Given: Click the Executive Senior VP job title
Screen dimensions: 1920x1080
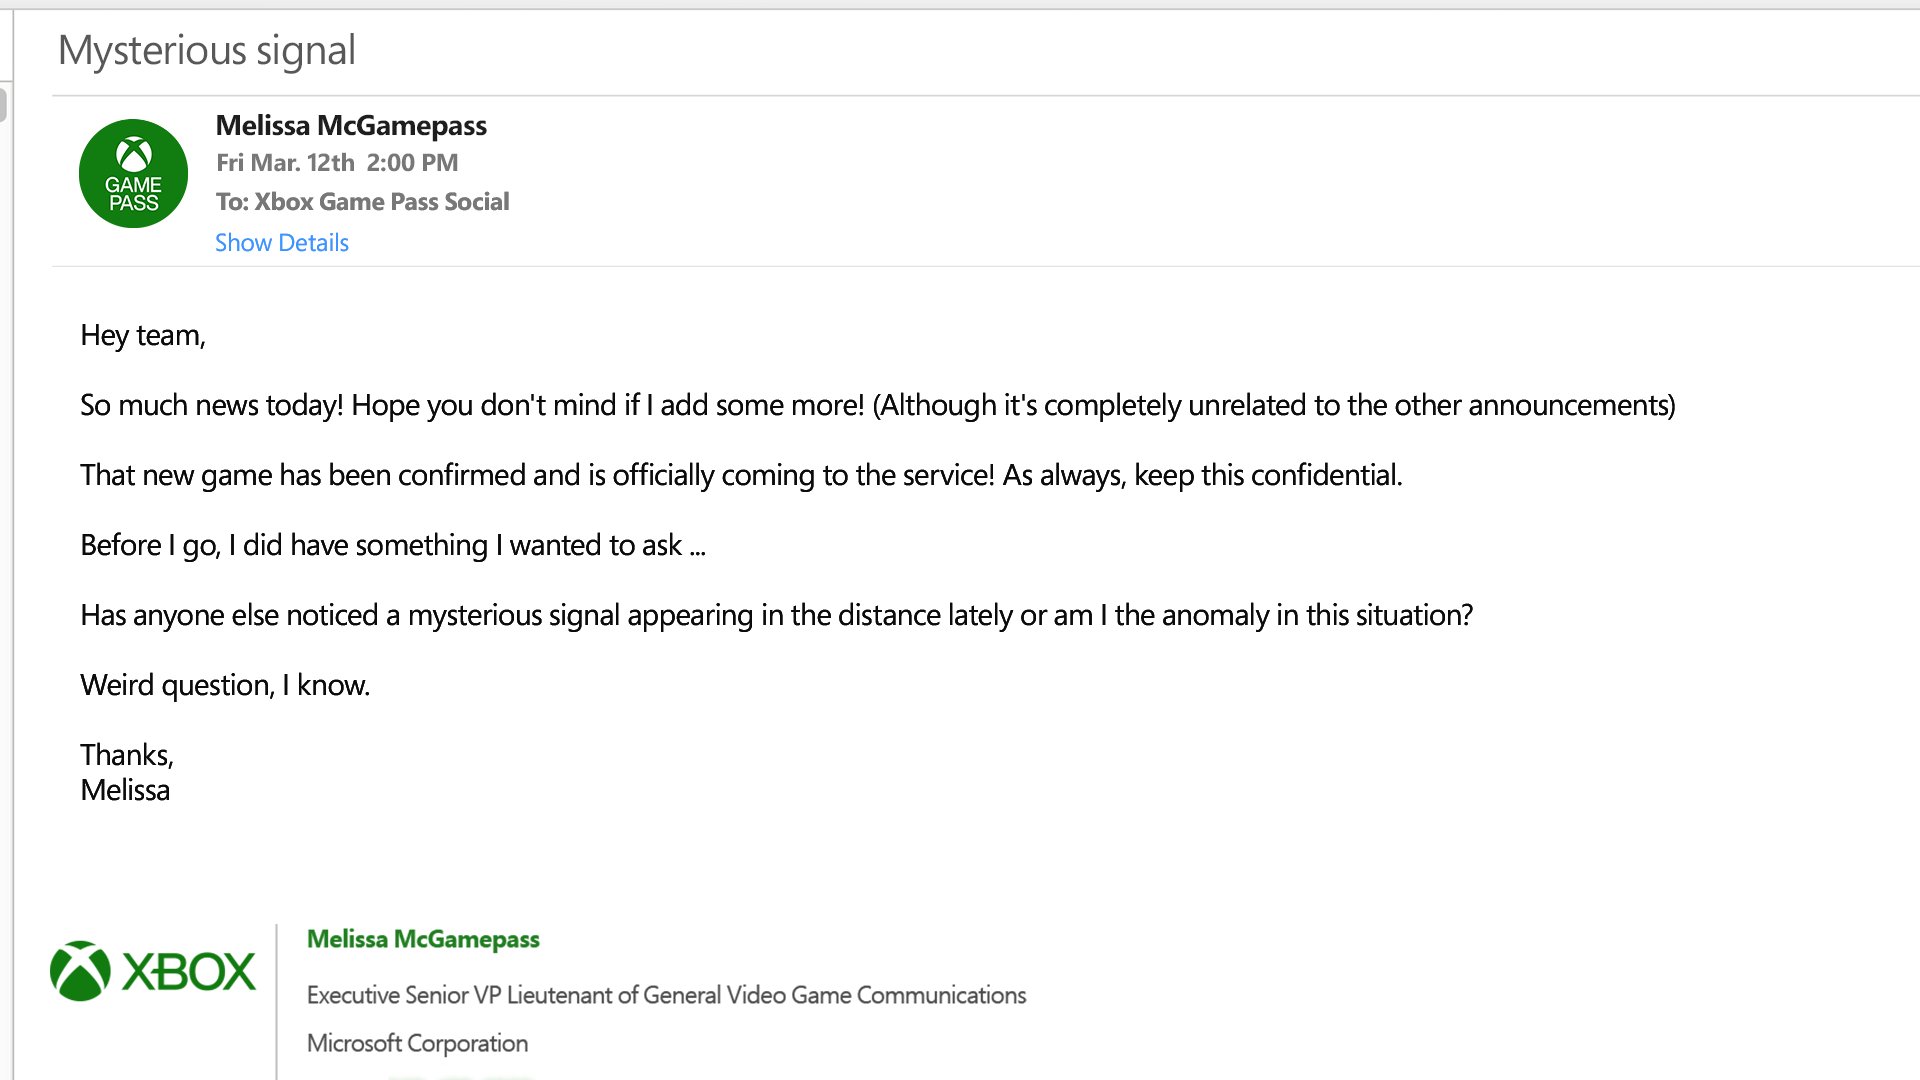Looking at the screenshot, I should pos(666,996).
